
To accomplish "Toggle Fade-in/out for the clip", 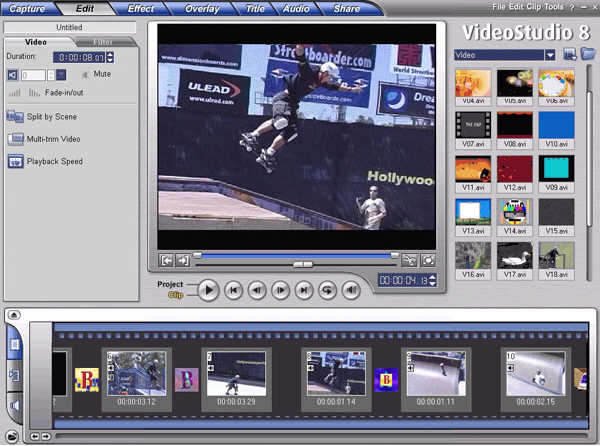I will 64,93.
